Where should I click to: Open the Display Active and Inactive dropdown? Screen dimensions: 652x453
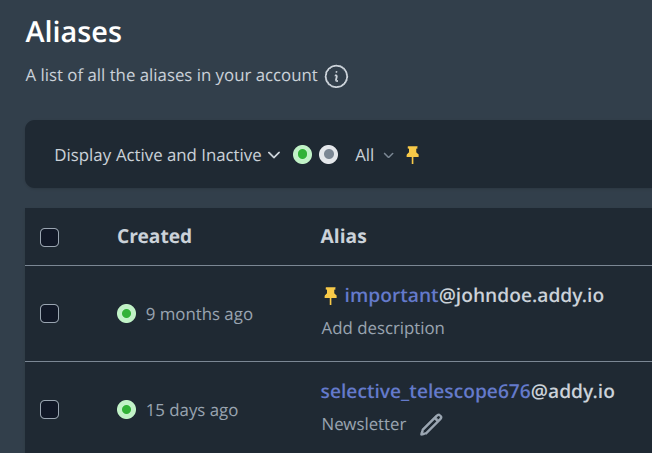[x=168, y=155]
